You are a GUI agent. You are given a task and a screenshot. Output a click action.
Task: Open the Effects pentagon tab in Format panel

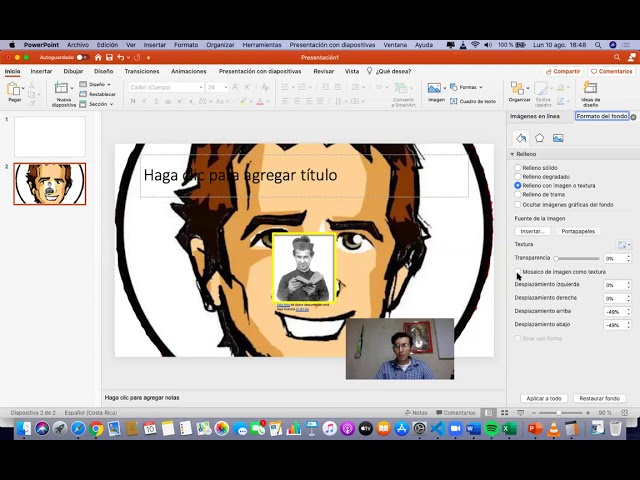pos(539,138)
